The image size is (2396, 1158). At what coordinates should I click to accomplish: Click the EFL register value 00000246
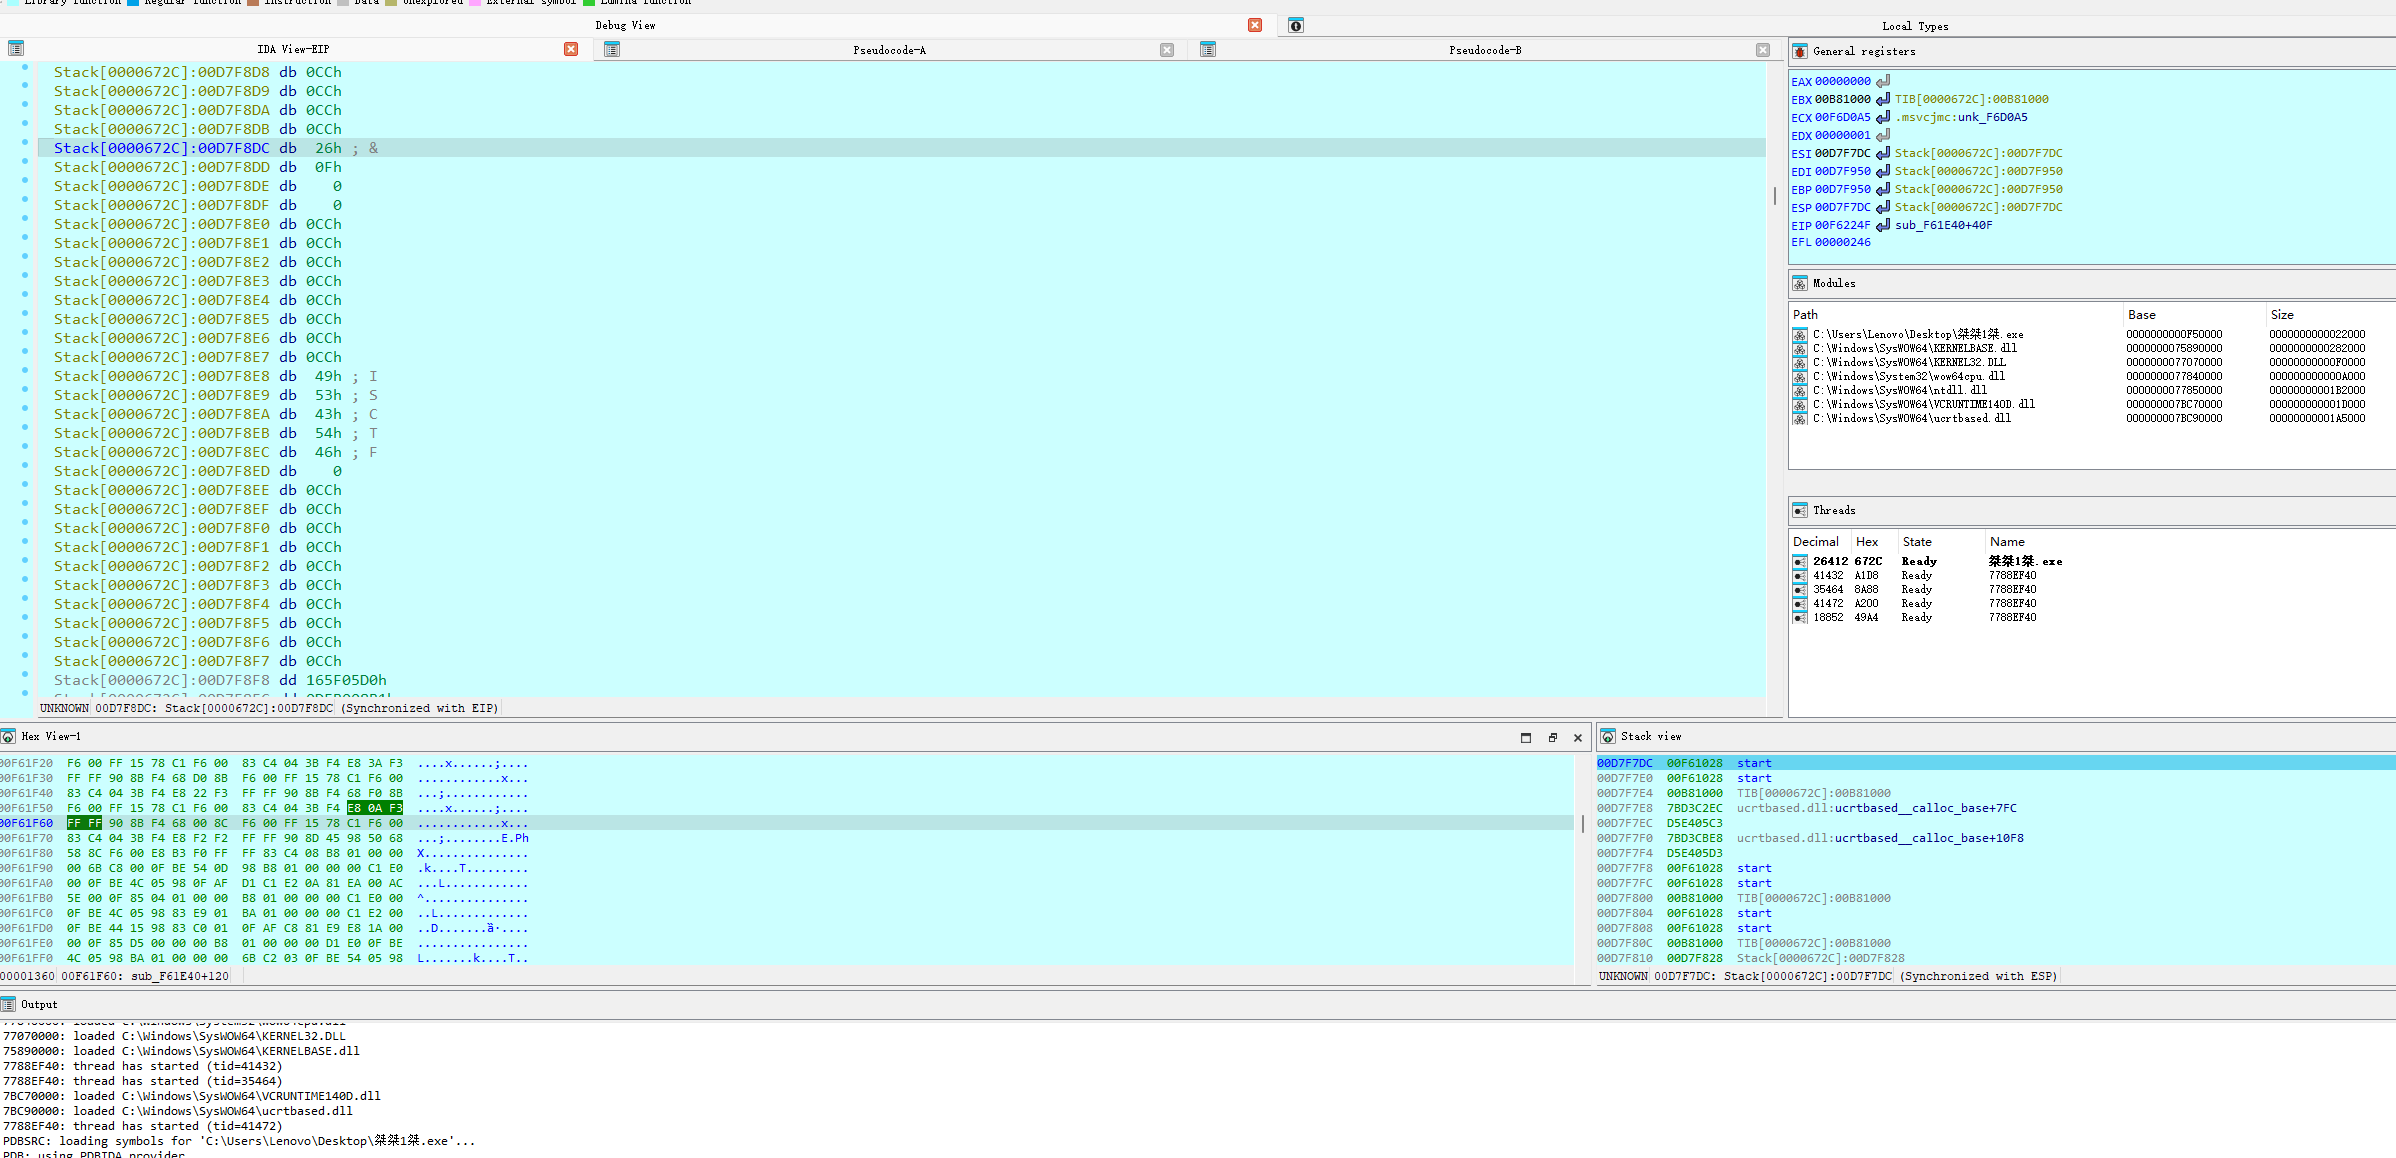pyautogui.click(x=1842, y=242)
